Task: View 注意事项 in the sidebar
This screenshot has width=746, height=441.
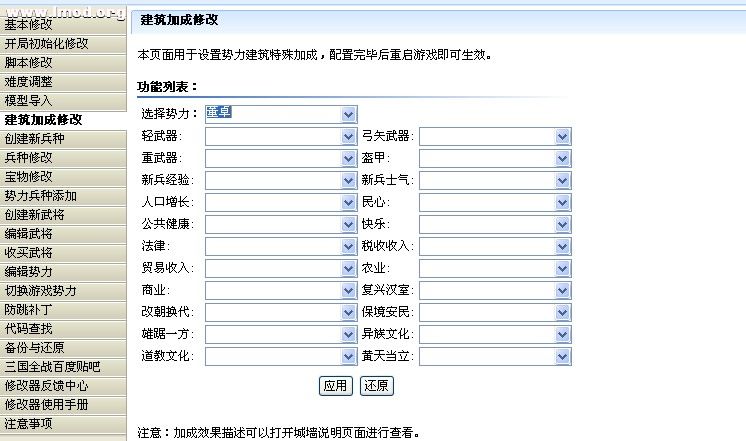Action: tap(63, 424)
